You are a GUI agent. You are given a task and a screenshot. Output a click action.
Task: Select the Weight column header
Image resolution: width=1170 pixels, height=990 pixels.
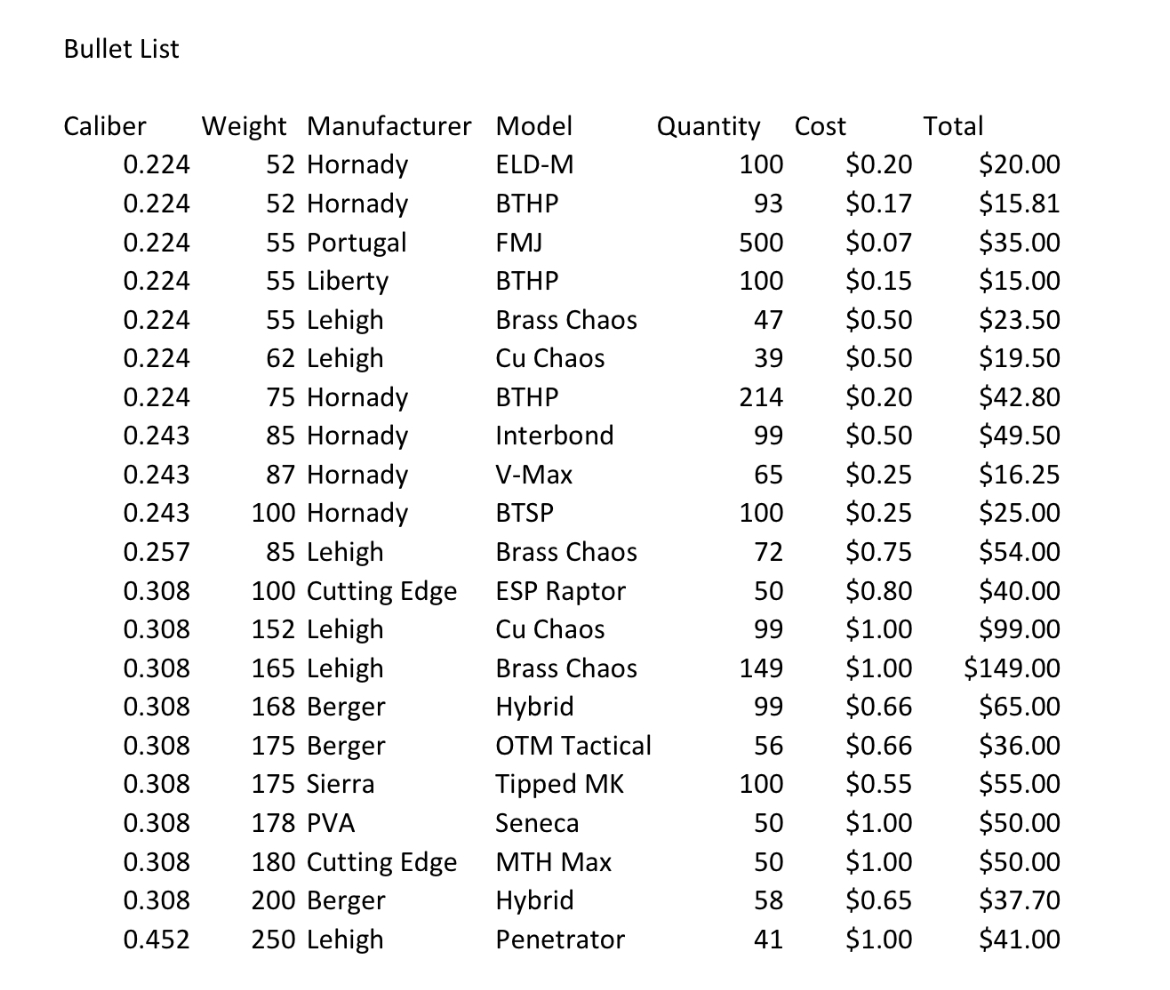243,127
